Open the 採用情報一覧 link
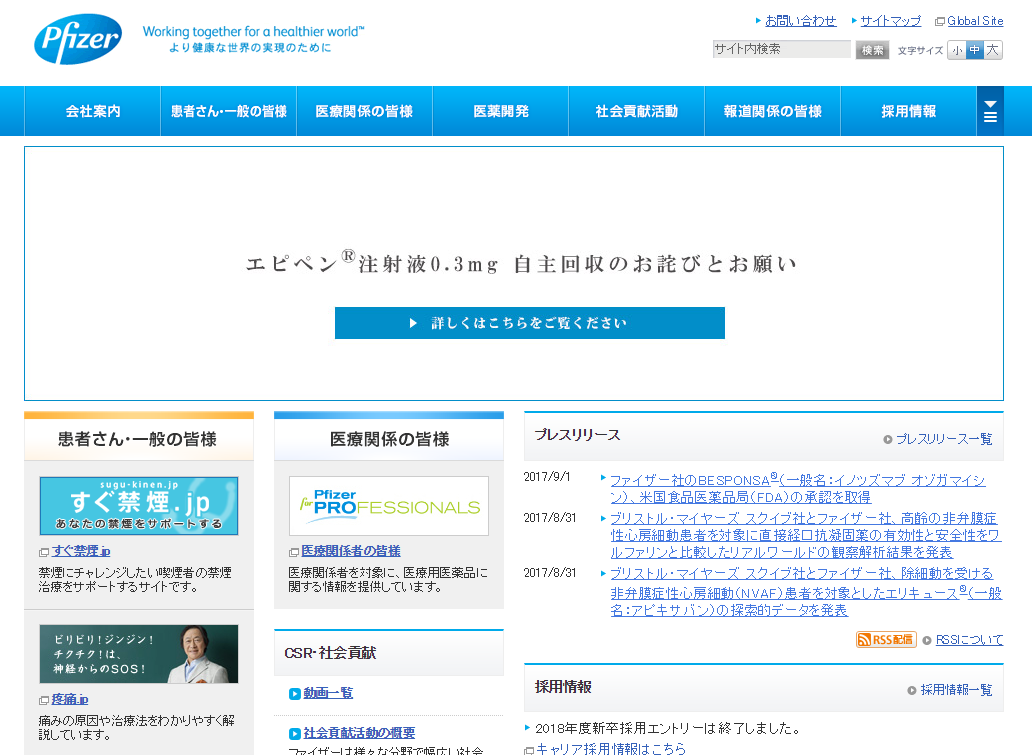 pos(956,690)
